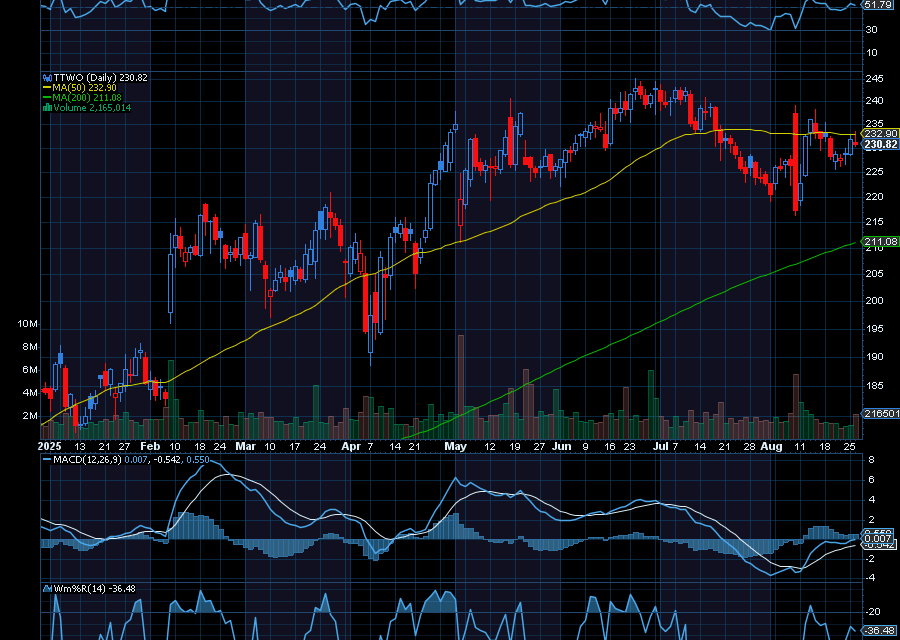Click the small icon beside Wm%R(14) label
This screenshot has height=640, width=900.
48,589
